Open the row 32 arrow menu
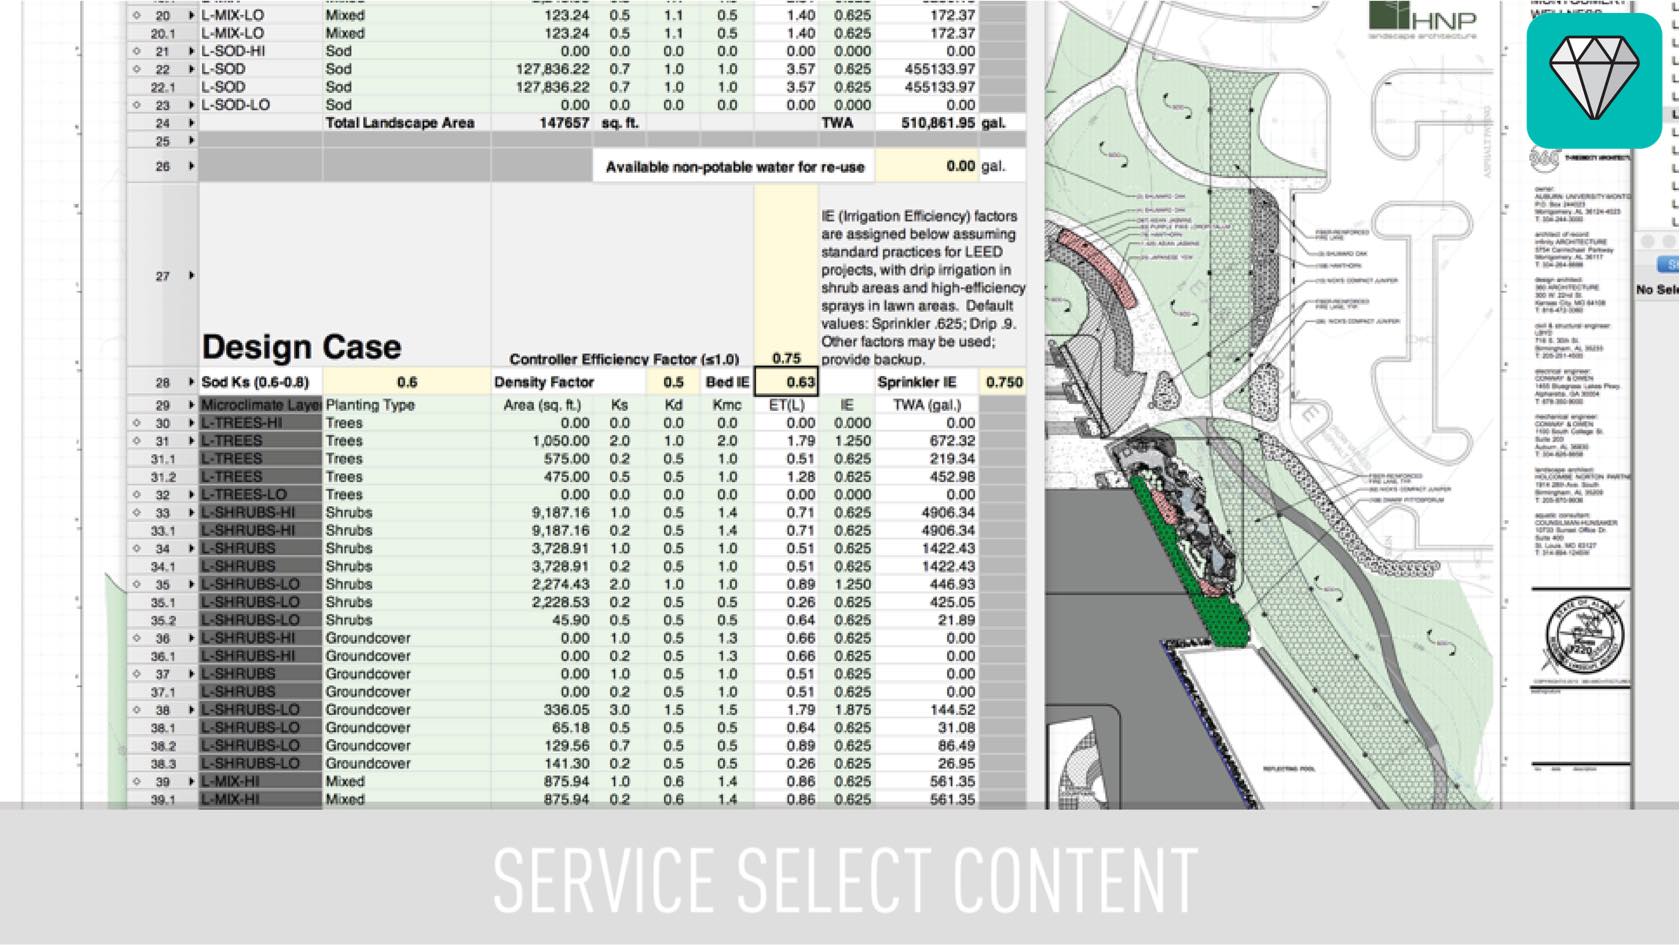Image resolution: width=1680 pixels, height=945 pixels. click(191, 495)
